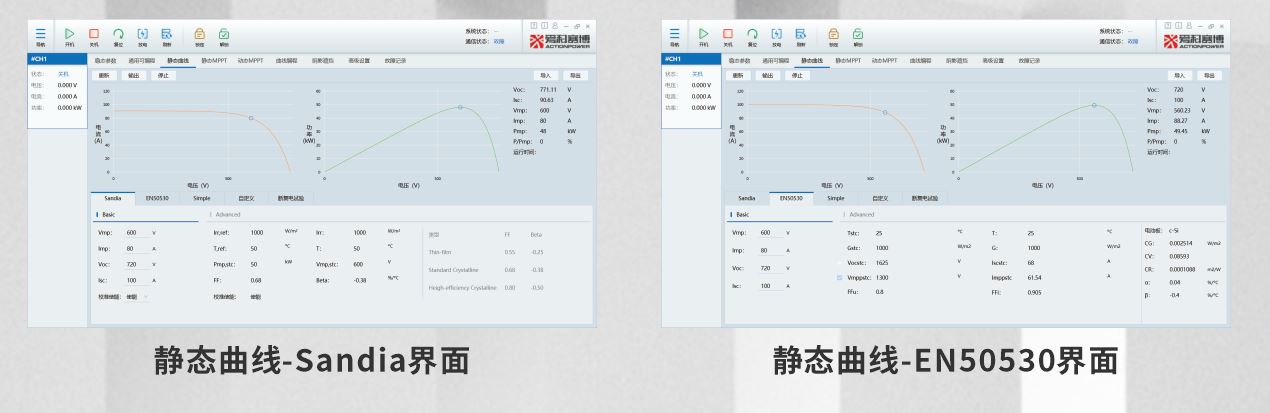Click the 导出 button in right window
1270x413 pixels.
point(1210,75)
